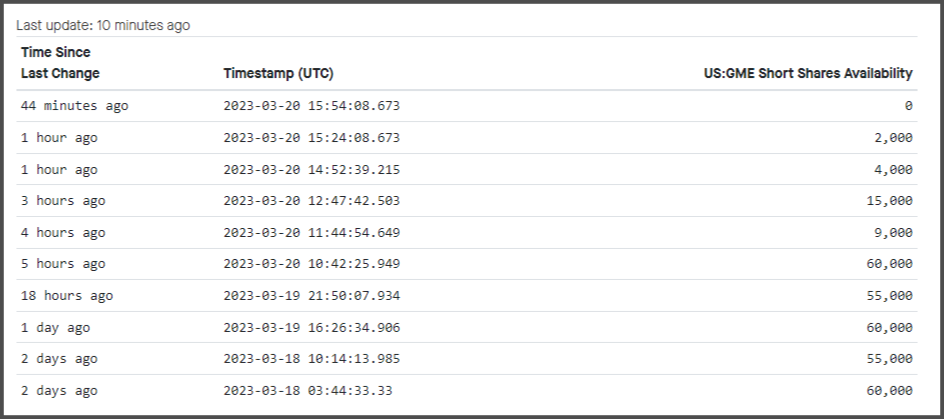Click the "4 hours ago" cell
The height and width of the screenshot is (419, 944).
tap(62, 233)
